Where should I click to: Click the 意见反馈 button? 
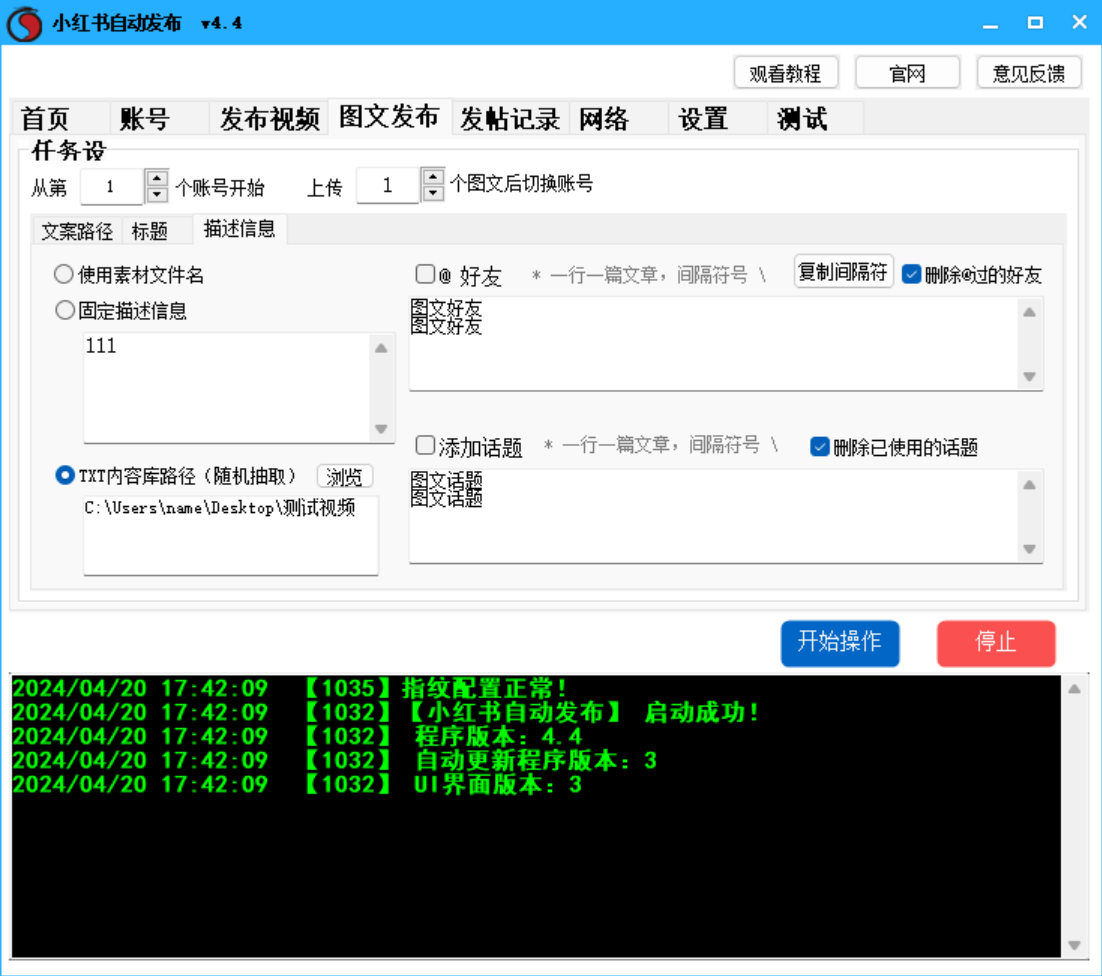point(1029,73)
